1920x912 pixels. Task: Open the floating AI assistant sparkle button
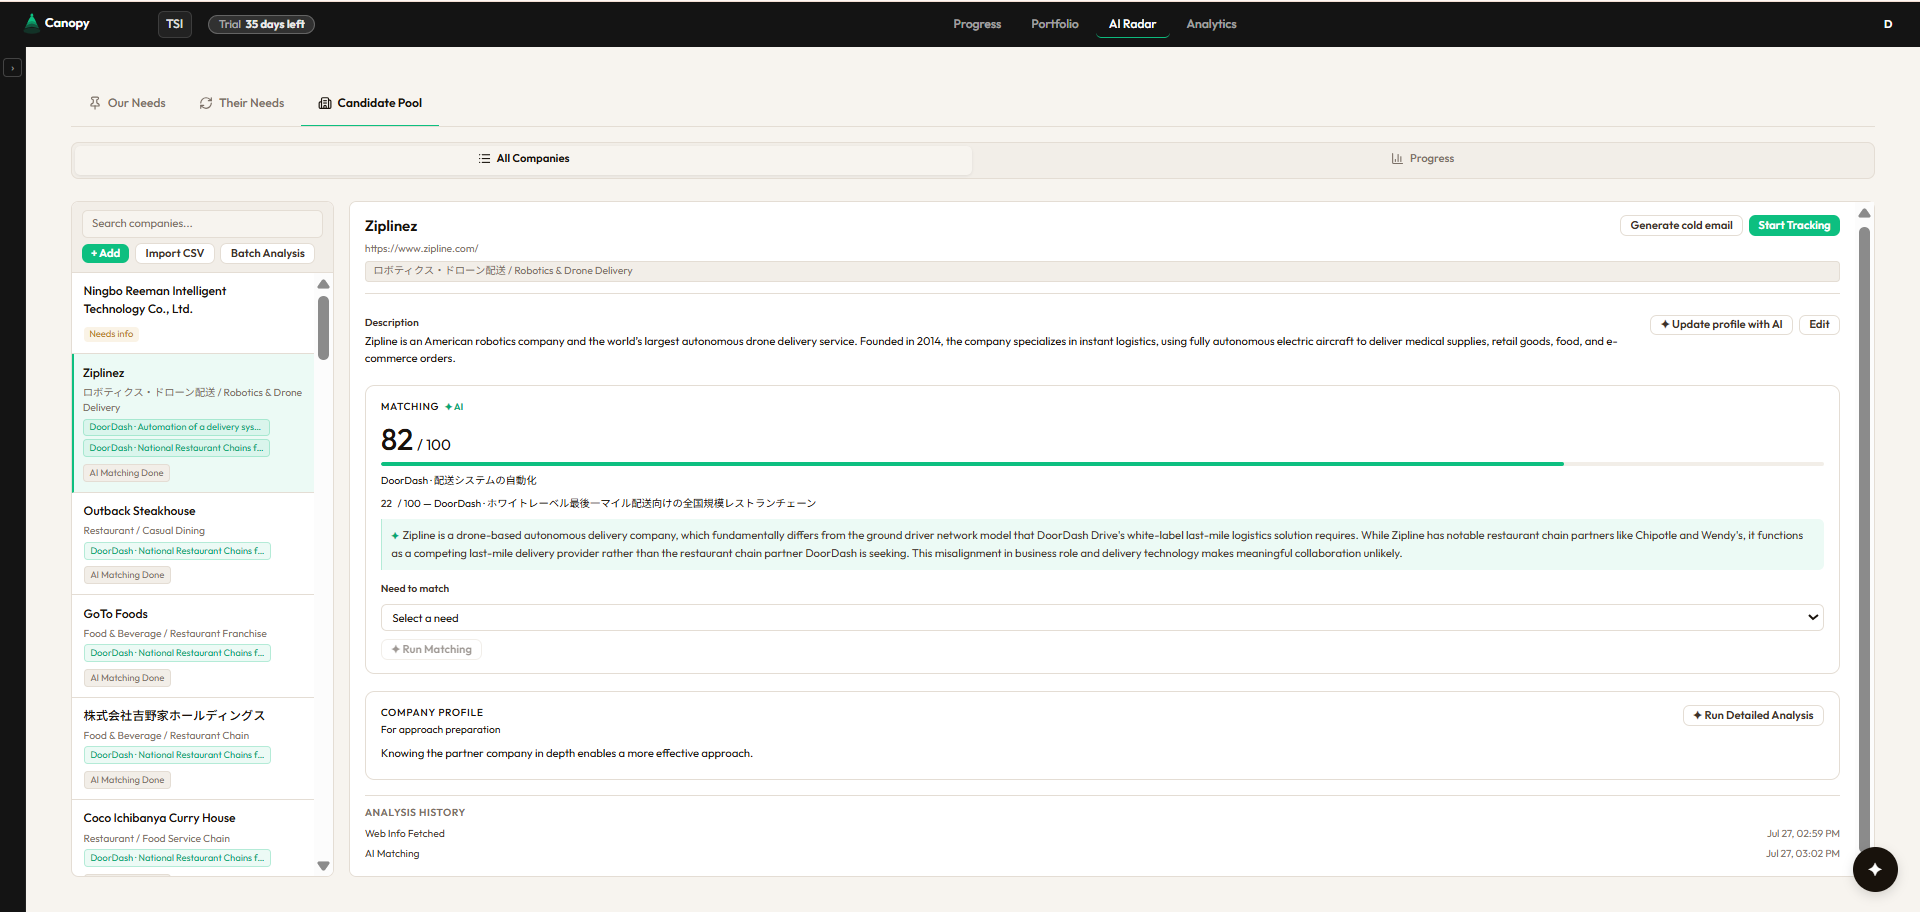point(1875,869)
